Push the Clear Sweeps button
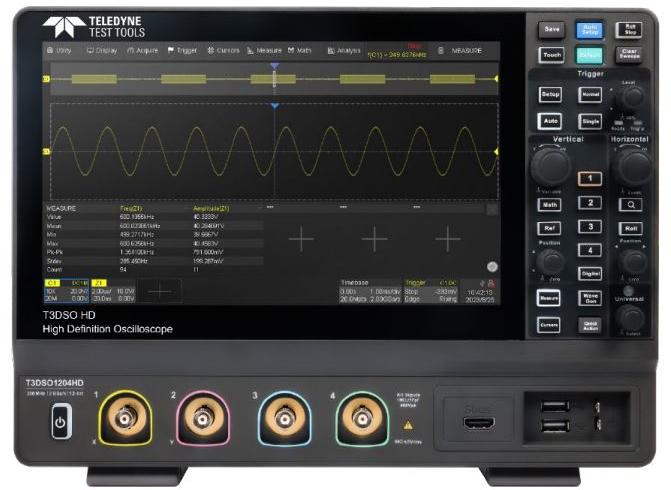 pos(629,54)
